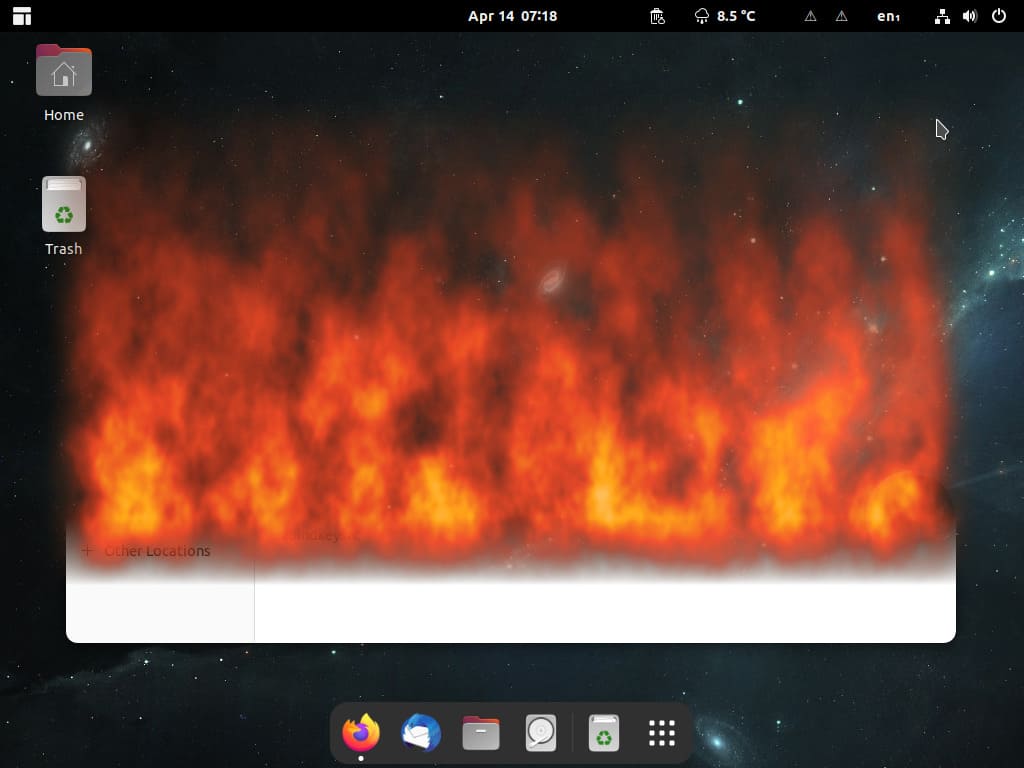Open the 8.5 °C weather indicator
Viewport: 1024px width, 768px height.
pyautogui.click(x=725, y=16)
